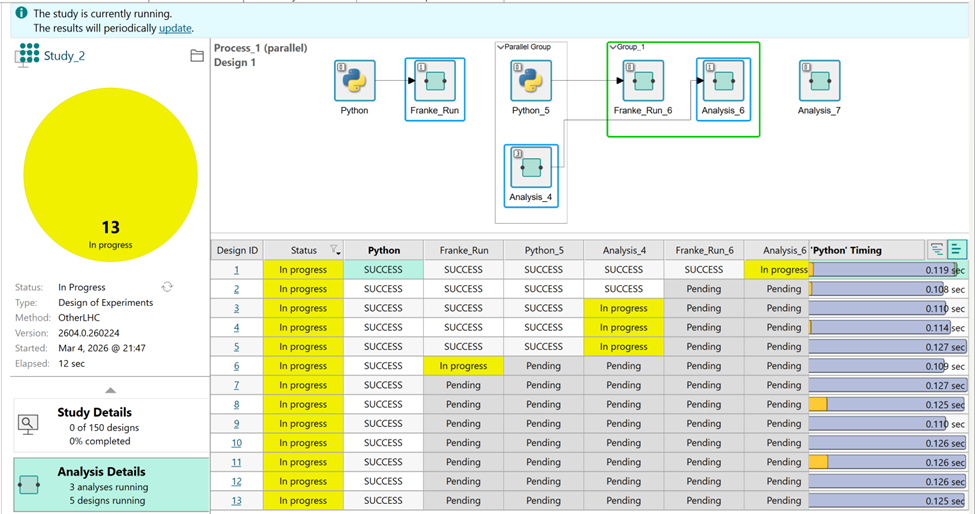Open Design ID 6 link
The height and width of the screenshot is (514, 975).
pos(236,366)
